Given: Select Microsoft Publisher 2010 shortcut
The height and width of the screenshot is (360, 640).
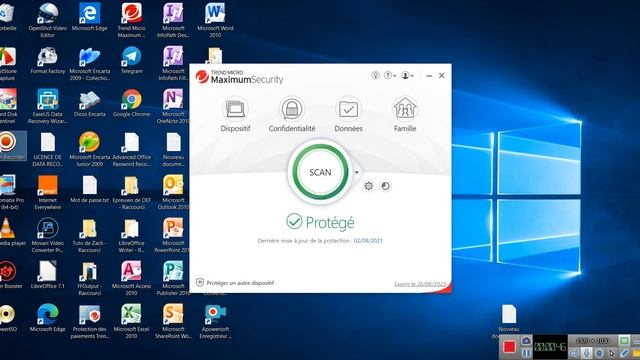Looking at the screenshot, I should coord(173,278).
